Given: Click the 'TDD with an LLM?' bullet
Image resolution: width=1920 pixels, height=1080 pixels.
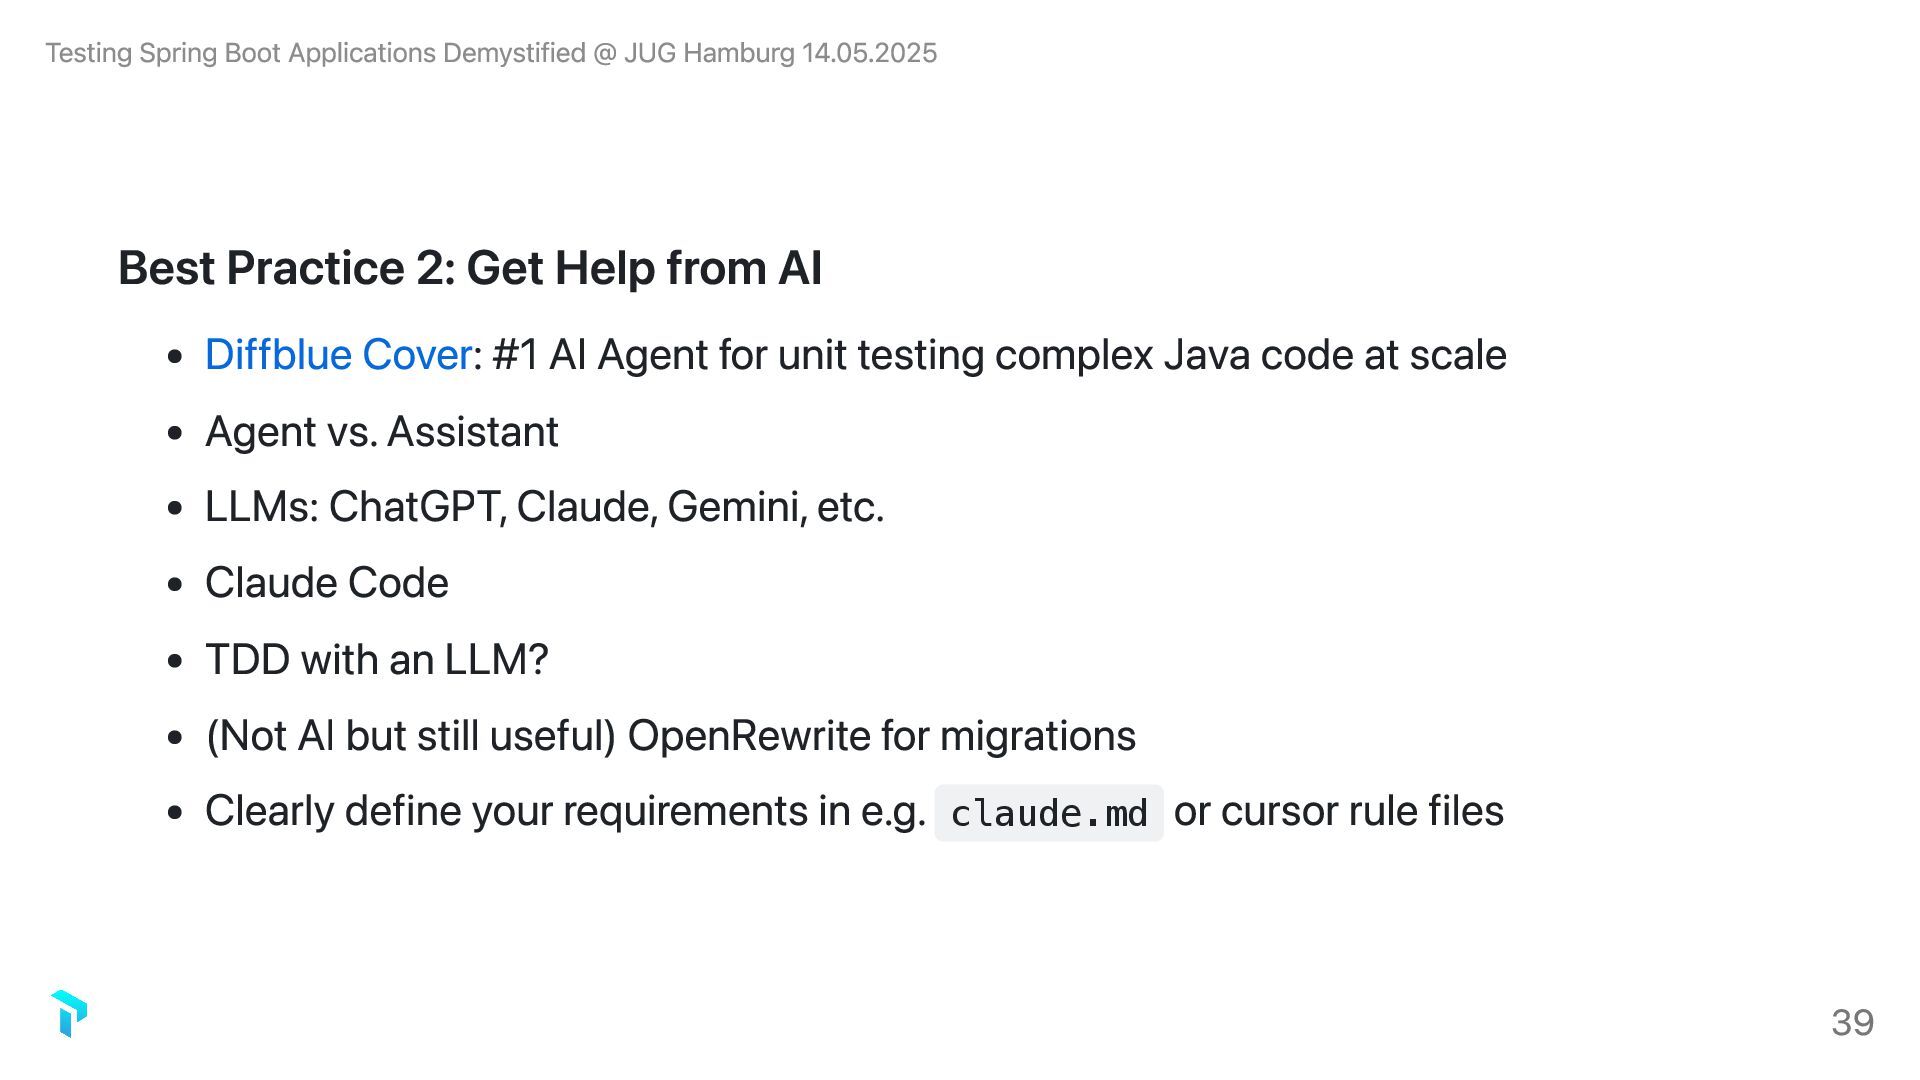Looking at the screenshot, I should click(376, 660).
